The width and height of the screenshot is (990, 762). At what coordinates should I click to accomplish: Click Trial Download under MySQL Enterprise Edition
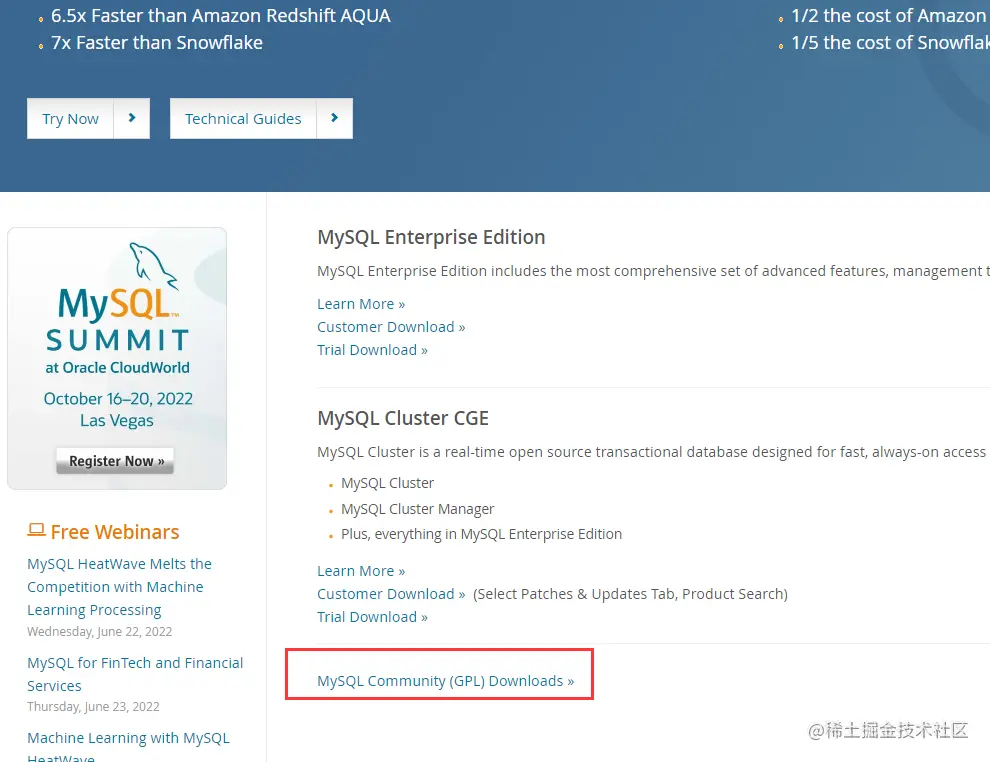coord(372,350)
